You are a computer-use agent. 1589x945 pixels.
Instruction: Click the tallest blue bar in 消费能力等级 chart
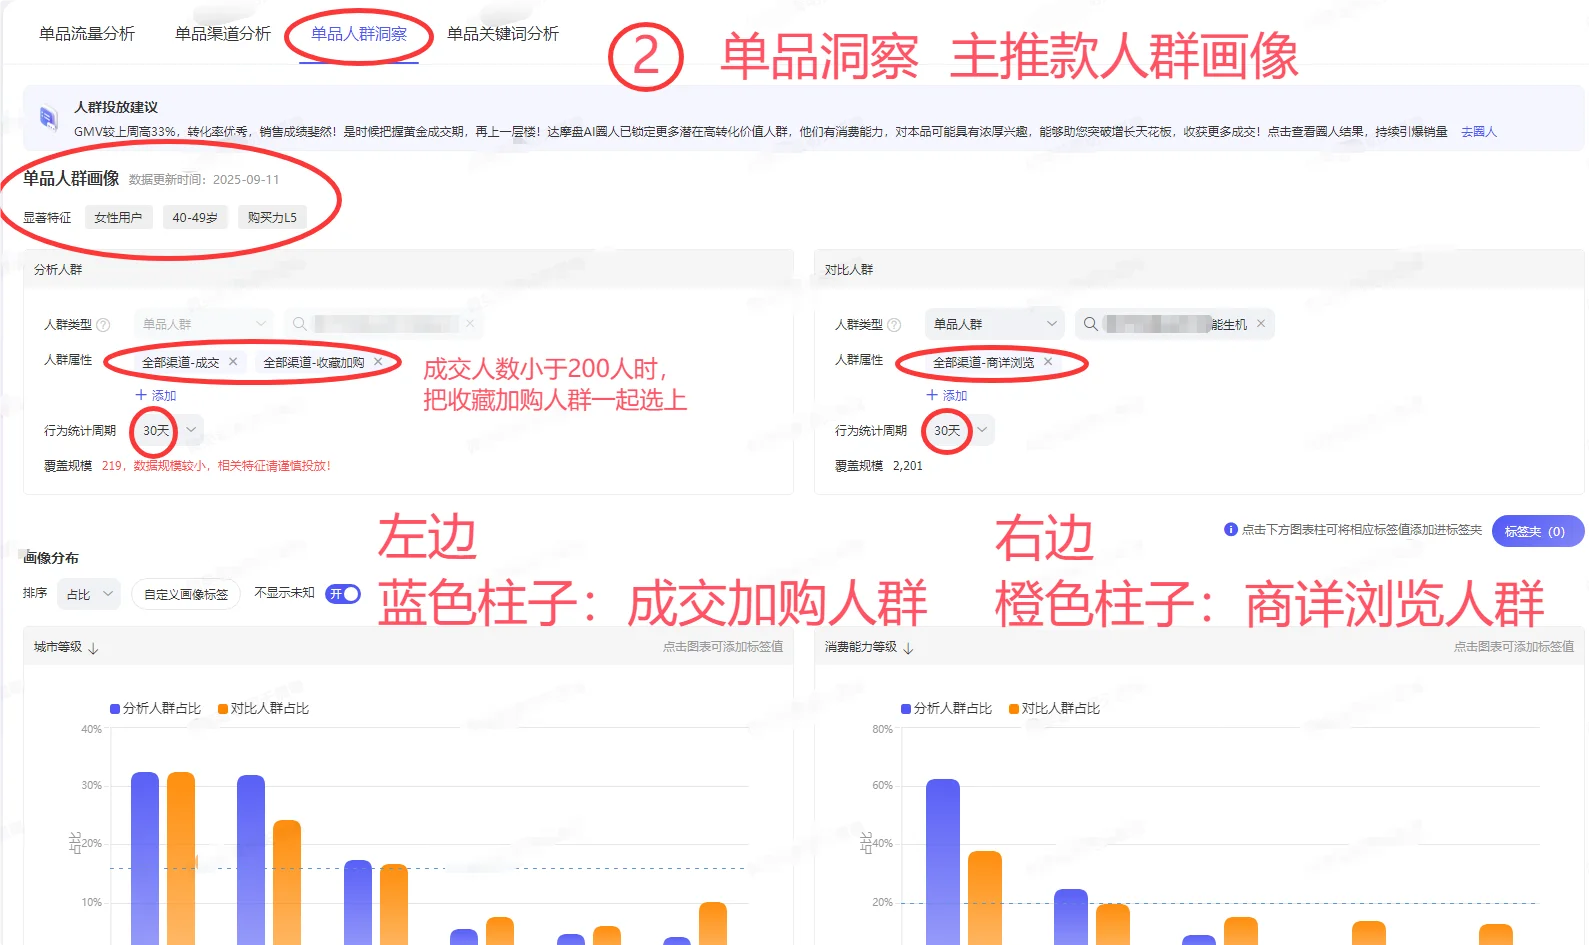click(943, 862)
